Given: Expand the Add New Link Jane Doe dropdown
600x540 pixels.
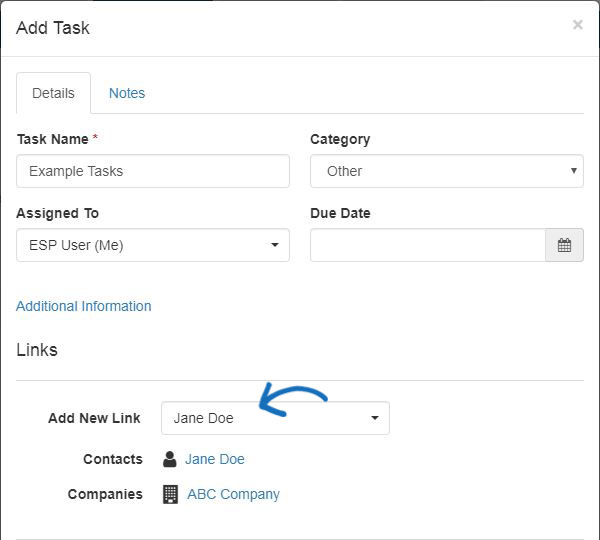Looking at the screenshot, I should (x=276, y=418).
